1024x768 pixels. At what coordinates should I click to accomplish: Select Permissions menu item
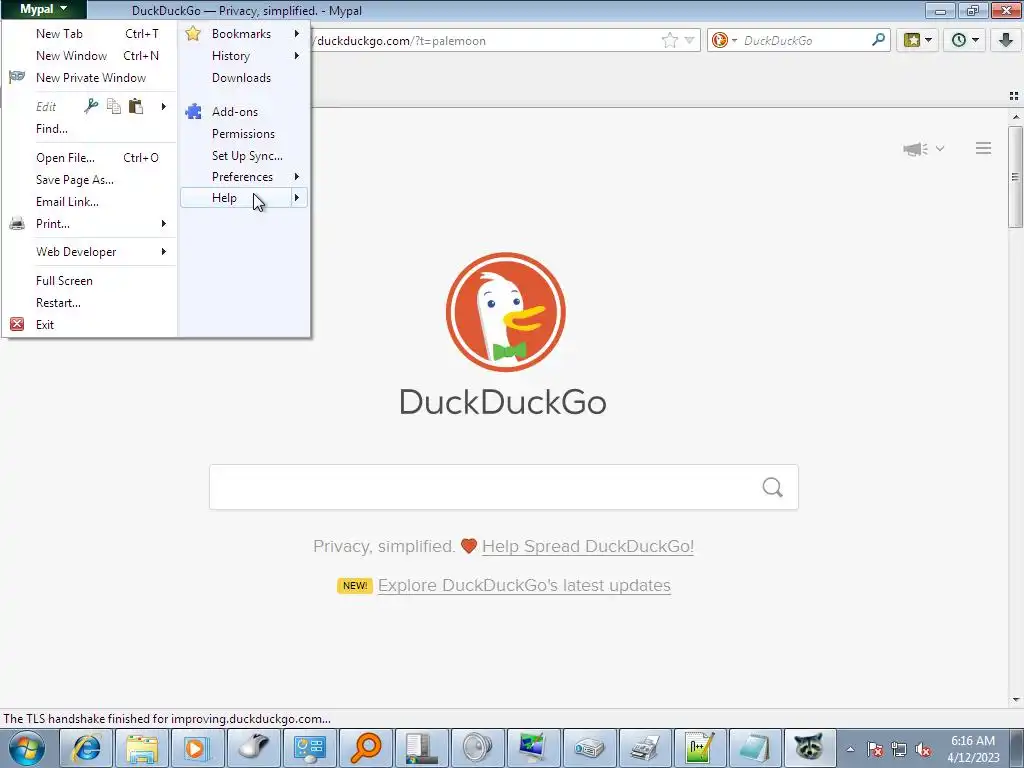click(x=244, y=134)
